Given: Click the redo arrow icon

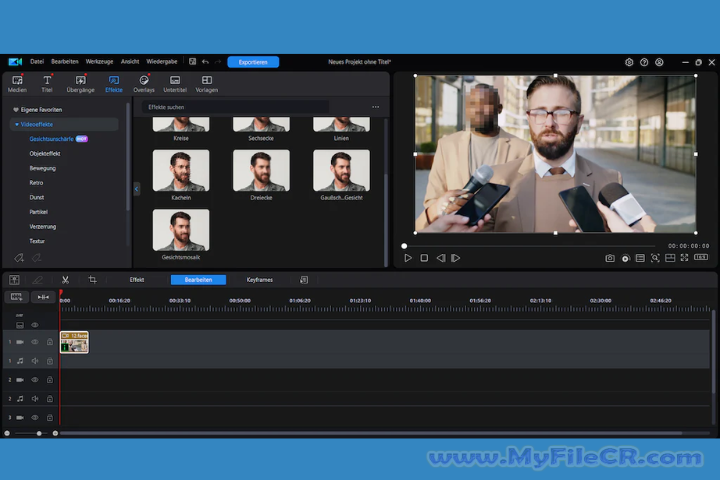Looking at the screenshot, I should pos(218,62).
